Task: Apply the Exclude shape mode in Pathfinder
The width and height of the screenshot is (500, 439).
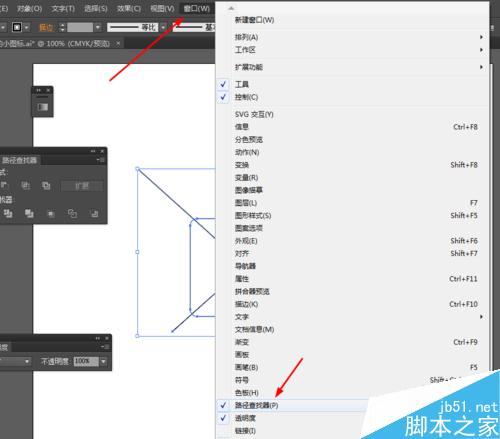Action: point(46,186)
